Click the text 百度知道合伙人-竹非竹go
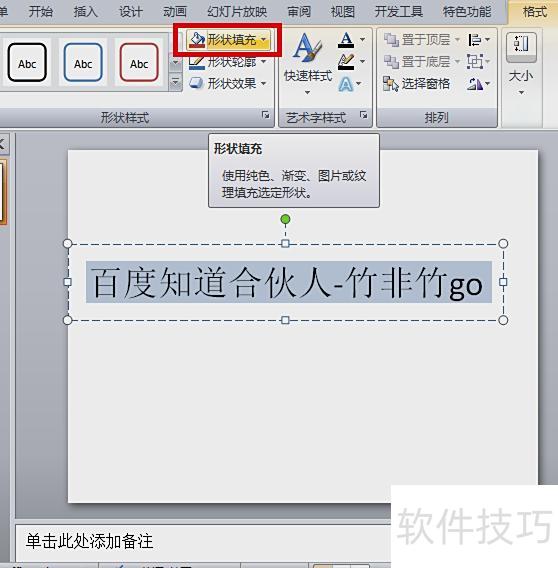This screenshot has width=558, height=568. [x=288, y=282]
